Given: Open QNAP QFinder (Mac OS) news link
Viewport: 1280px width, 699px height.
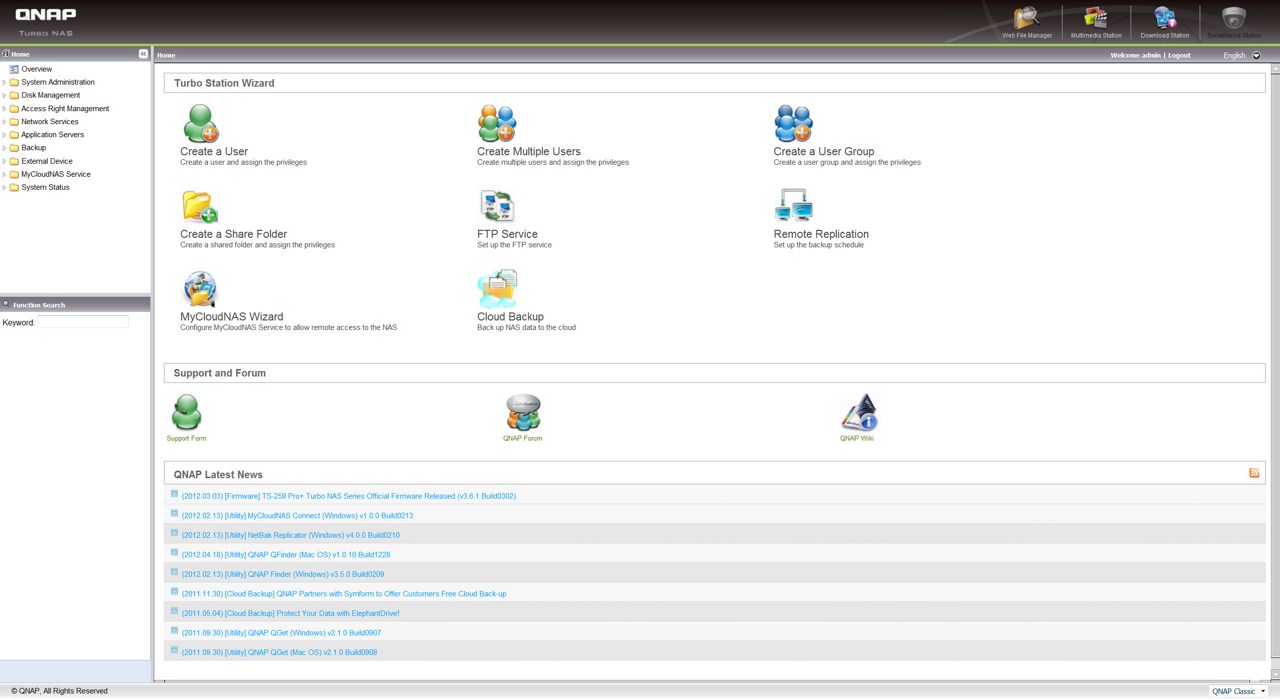Looking at the screenshot, I should tap(286, 555).
